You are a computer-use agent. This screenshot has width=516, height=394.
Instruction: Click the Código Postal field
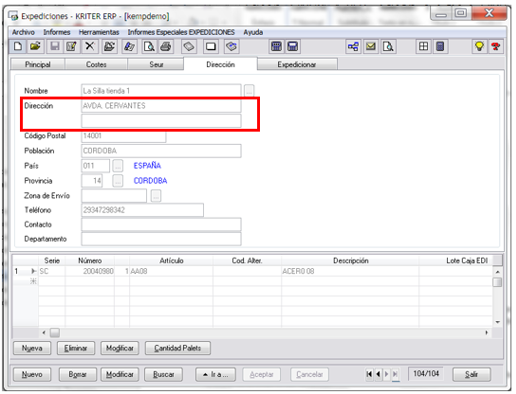124,136
